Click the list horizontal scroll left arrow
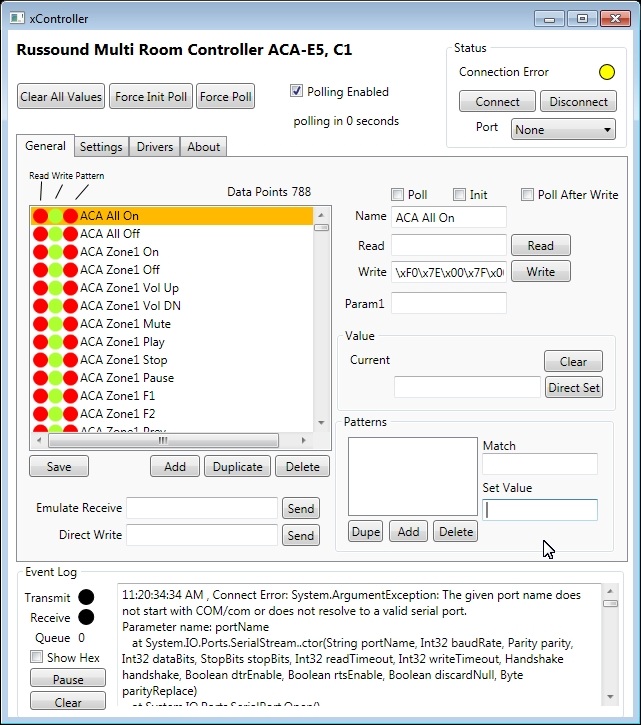641x725 pixels. coord(39,440)
